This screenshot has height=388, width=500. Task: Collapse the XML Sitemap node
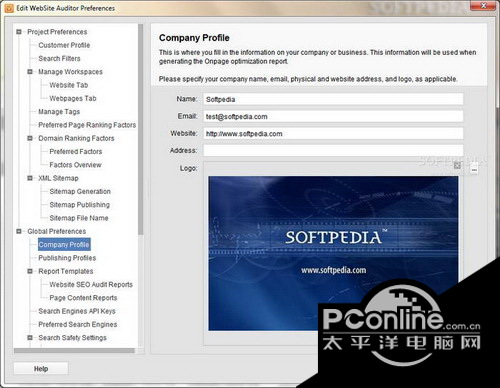point(30,178)
